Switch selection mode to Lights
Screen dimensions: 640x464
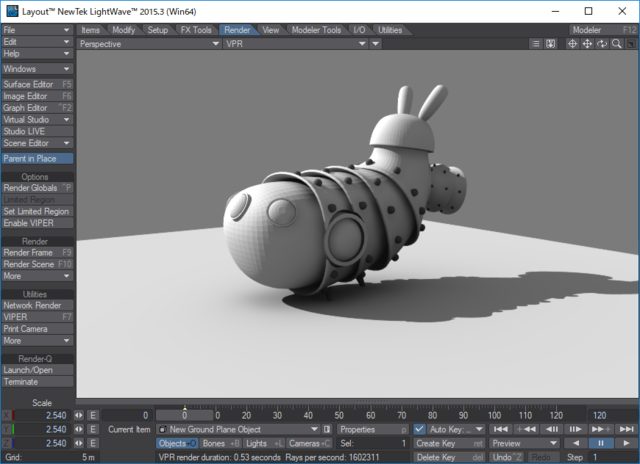(x=264, y=443)
